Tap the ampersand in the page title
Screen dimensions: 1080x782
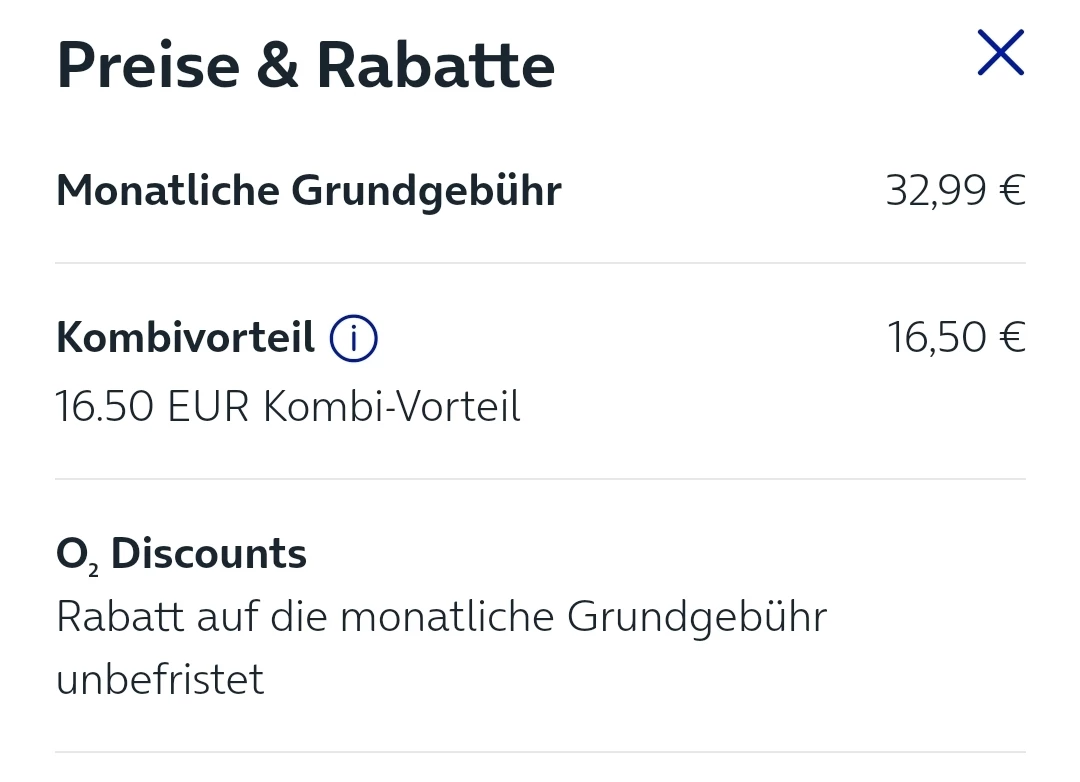(278, 66)
